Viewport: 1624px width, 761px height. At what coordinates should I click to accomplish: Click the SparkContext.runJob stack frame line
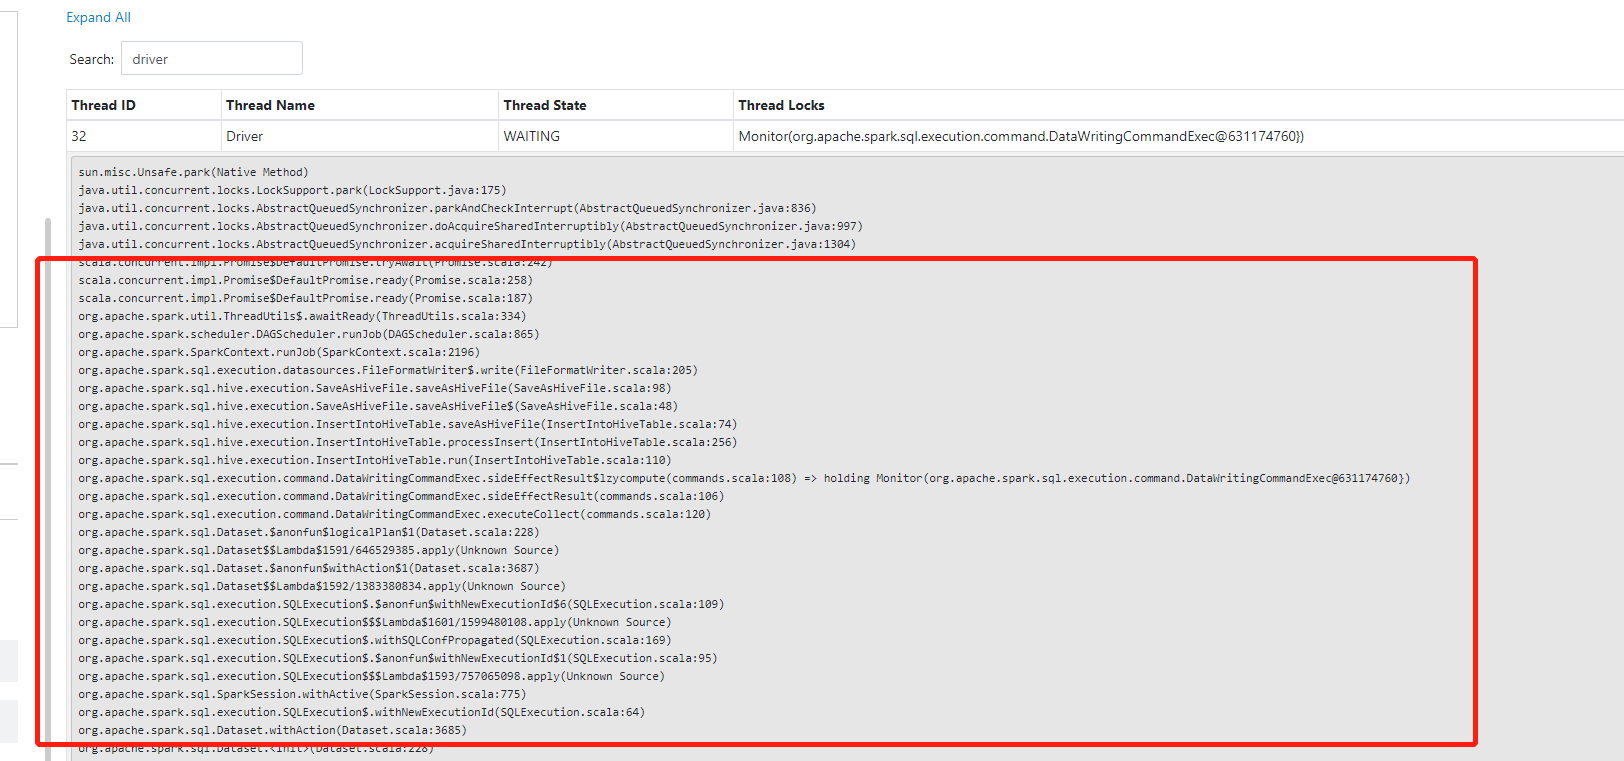pyautogui.click(x=279, y=352)
